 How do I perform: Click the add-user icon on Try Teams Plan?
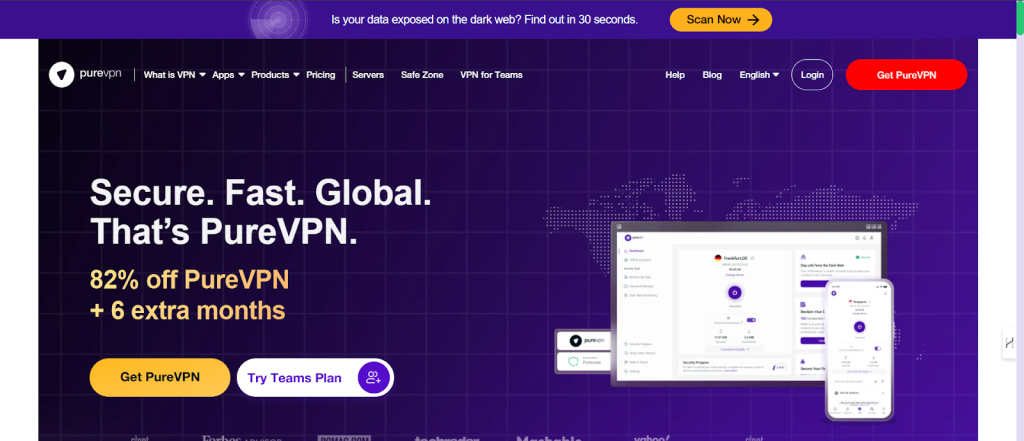374,377
